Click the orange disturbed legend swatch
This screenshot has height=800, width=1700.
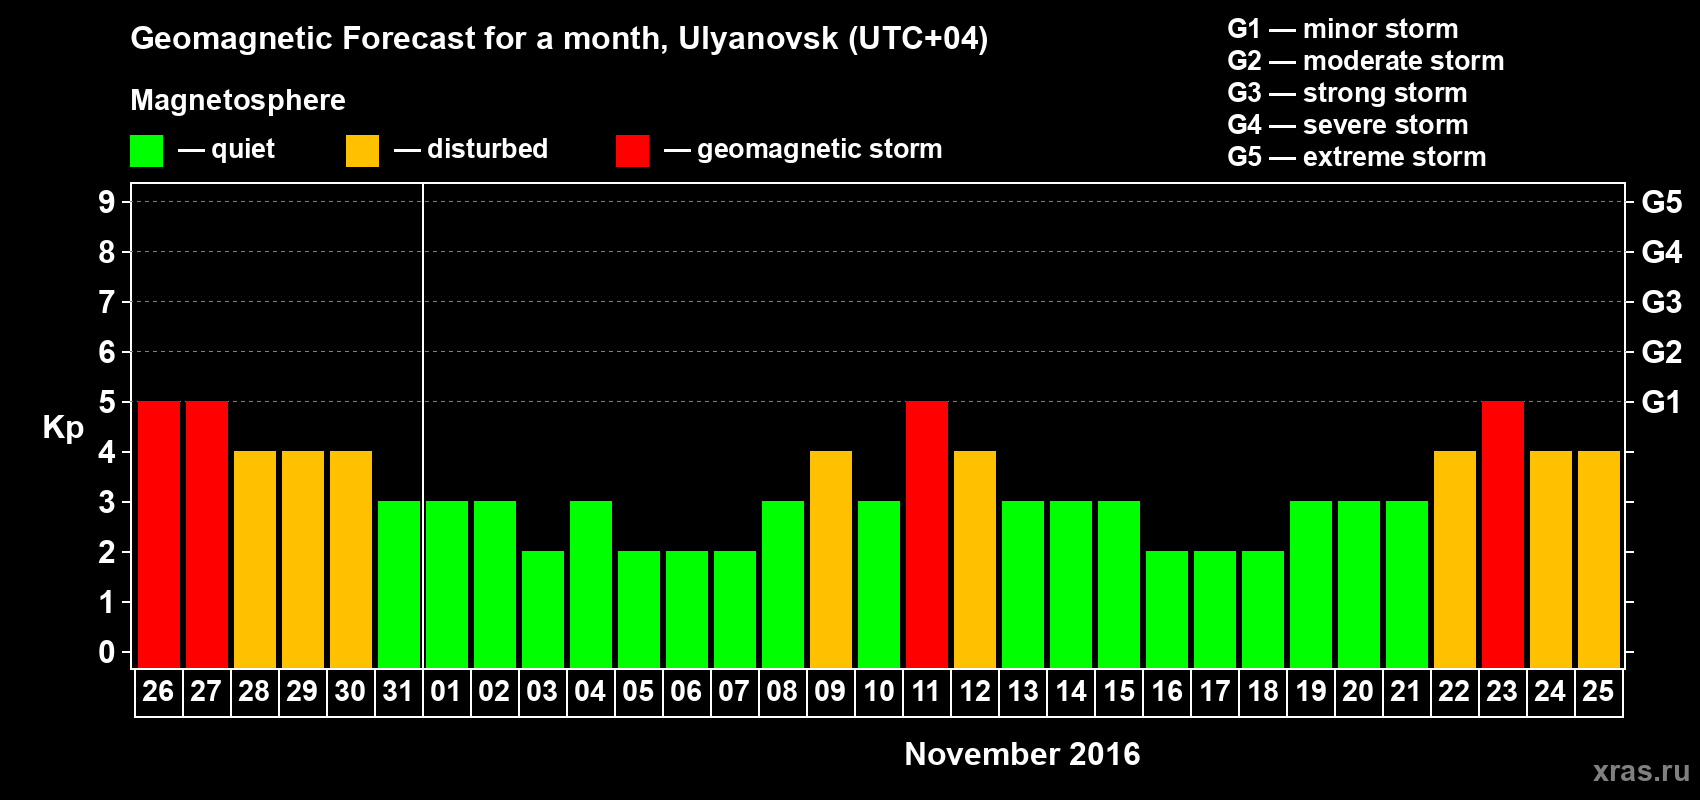(x=362, y=151)
